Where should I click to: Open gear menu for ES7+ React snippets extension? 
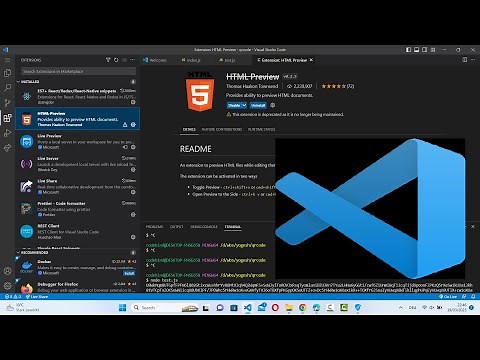(133, 102)
